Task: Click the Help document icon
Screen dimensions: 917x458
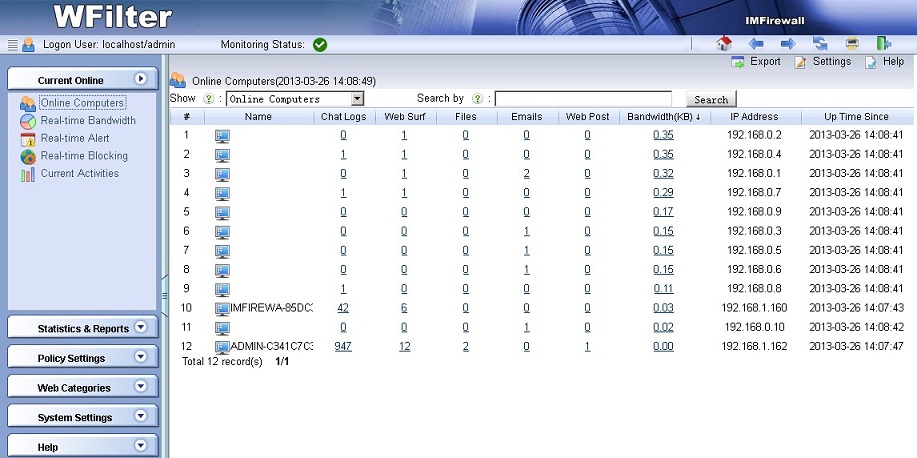Action: (x=871, y=62)
